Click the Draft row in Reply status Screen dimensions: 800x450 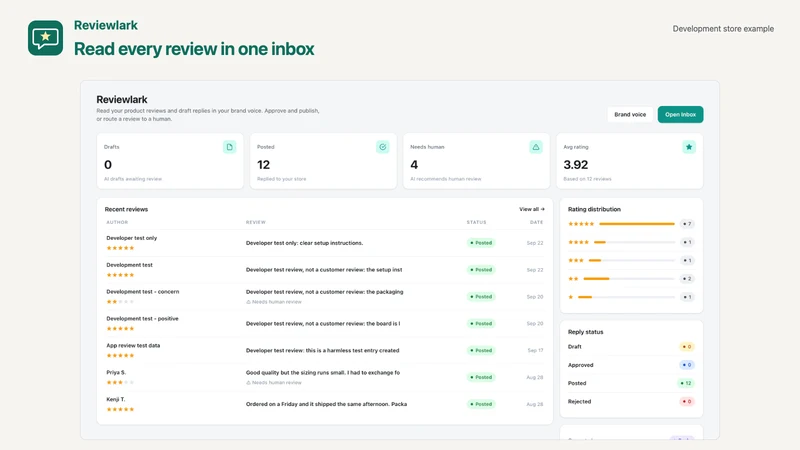click(631, 347)
